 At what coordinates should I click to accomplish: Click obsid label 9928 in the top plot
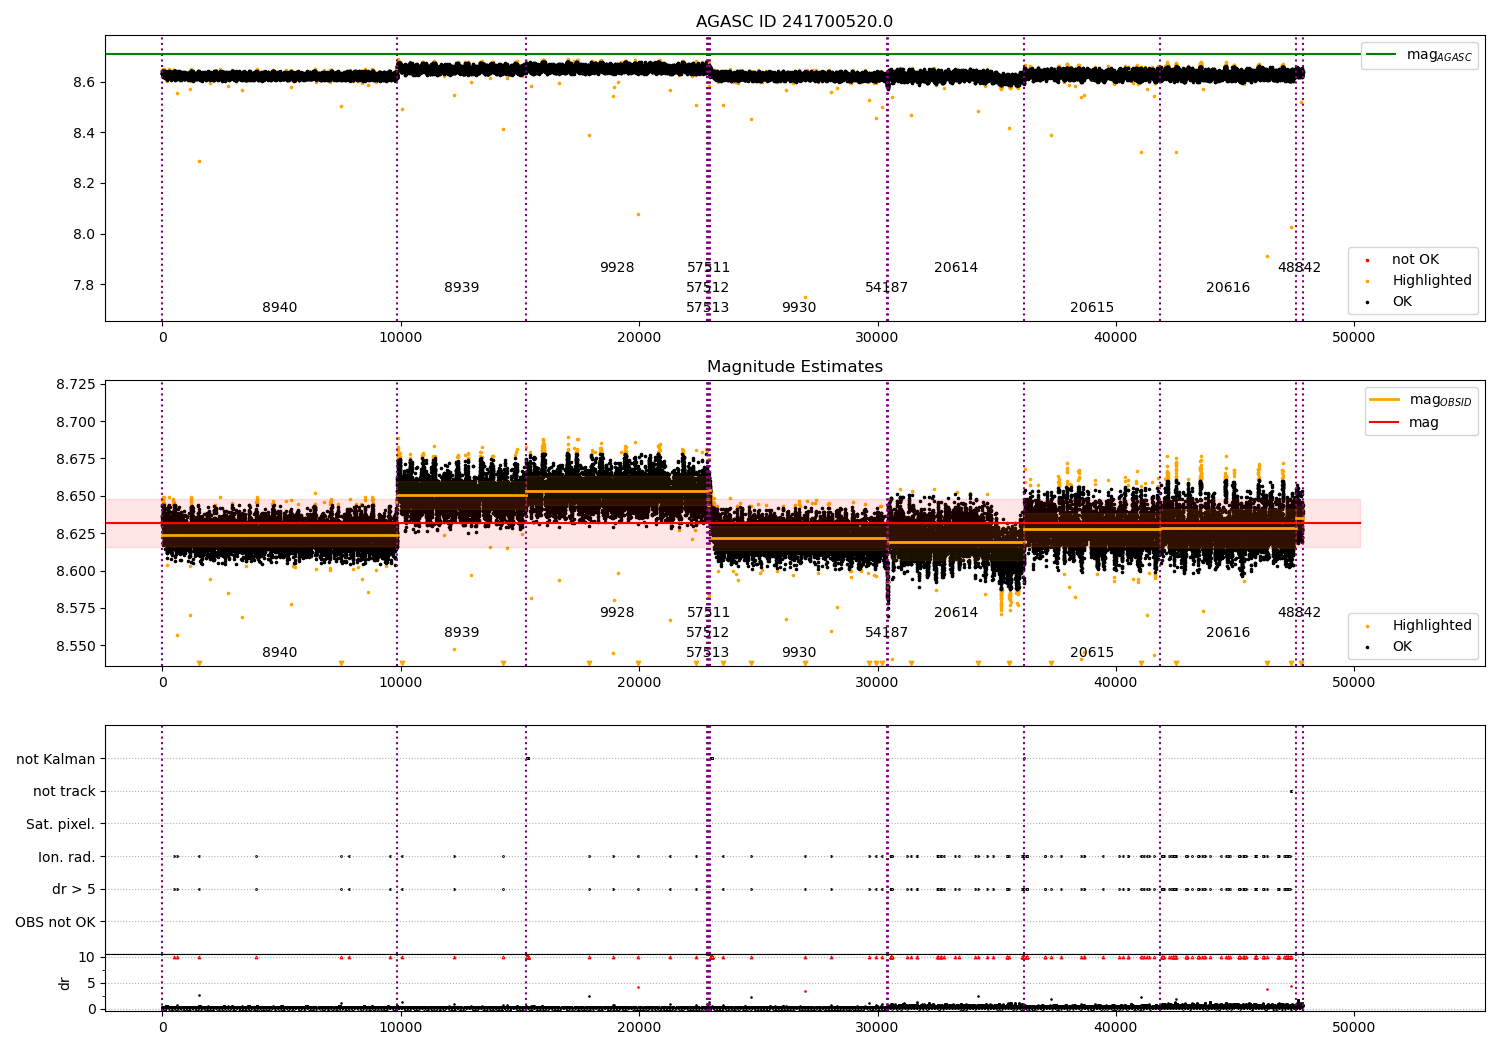click(x=617, y=268)
